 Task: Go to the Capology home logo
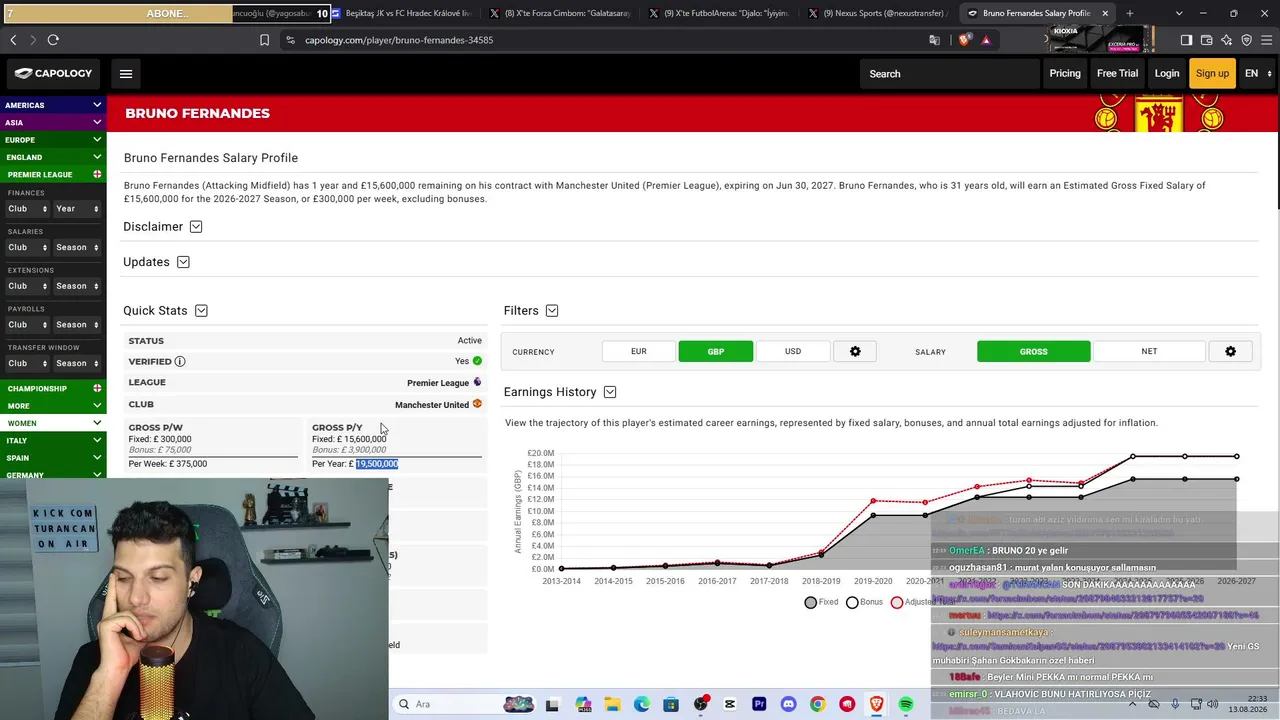click(54, 73)
